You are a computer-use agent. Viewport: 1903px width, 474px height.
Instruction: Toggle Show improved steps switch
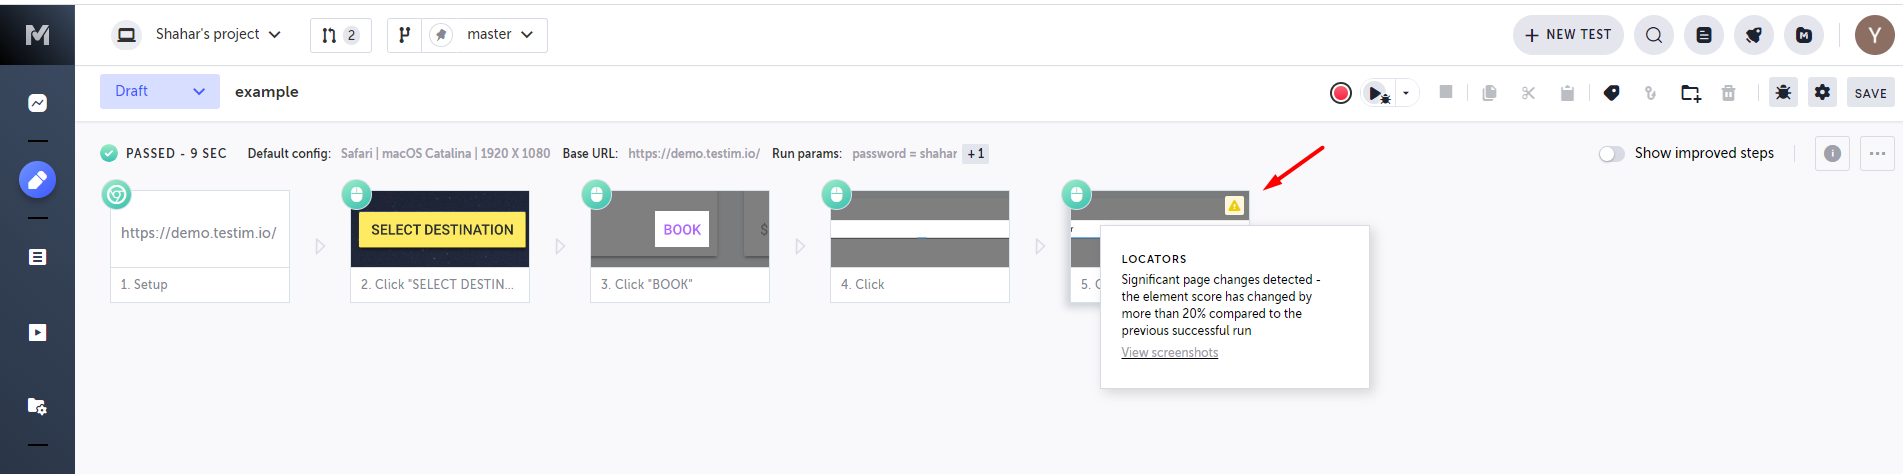(1611, 154)
